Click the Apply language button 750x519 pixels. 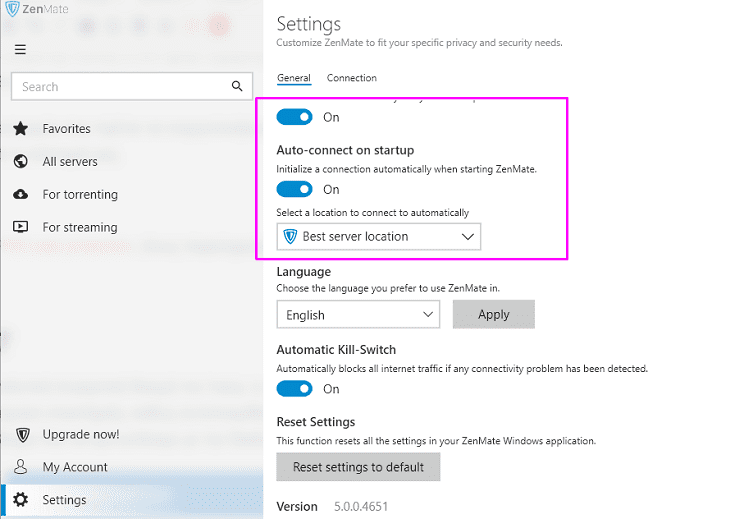point(494,314)
